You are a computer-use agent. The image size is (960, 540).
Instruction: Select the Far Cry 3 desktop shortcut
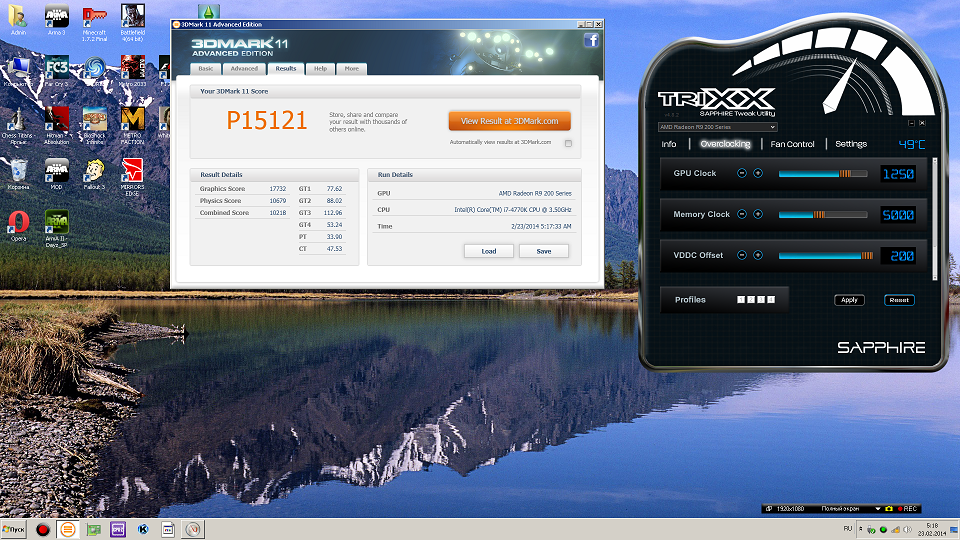click(56, 71)
